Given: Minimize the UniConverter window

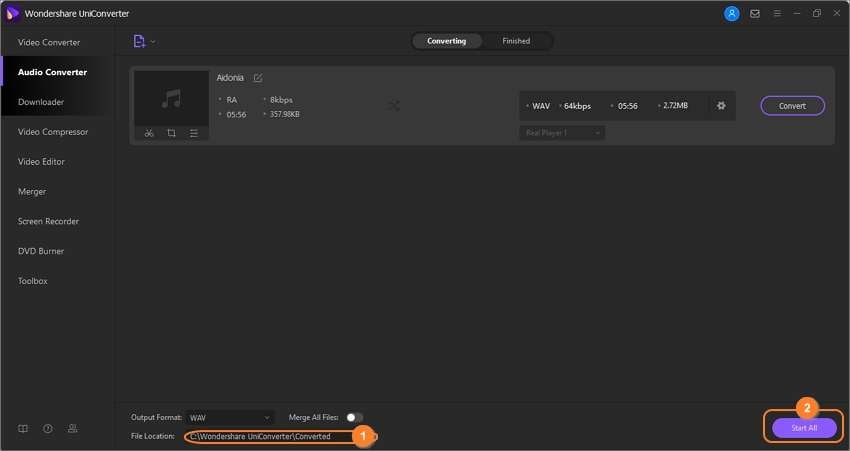Looking at the screenshot, I should [797, 14].
